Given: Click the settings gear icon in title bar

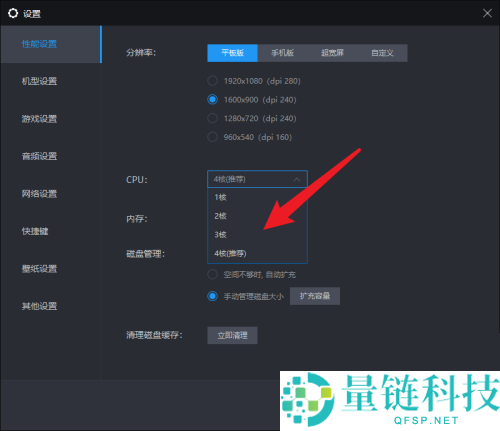Looking at the screenshot, I should pos(13,14).
